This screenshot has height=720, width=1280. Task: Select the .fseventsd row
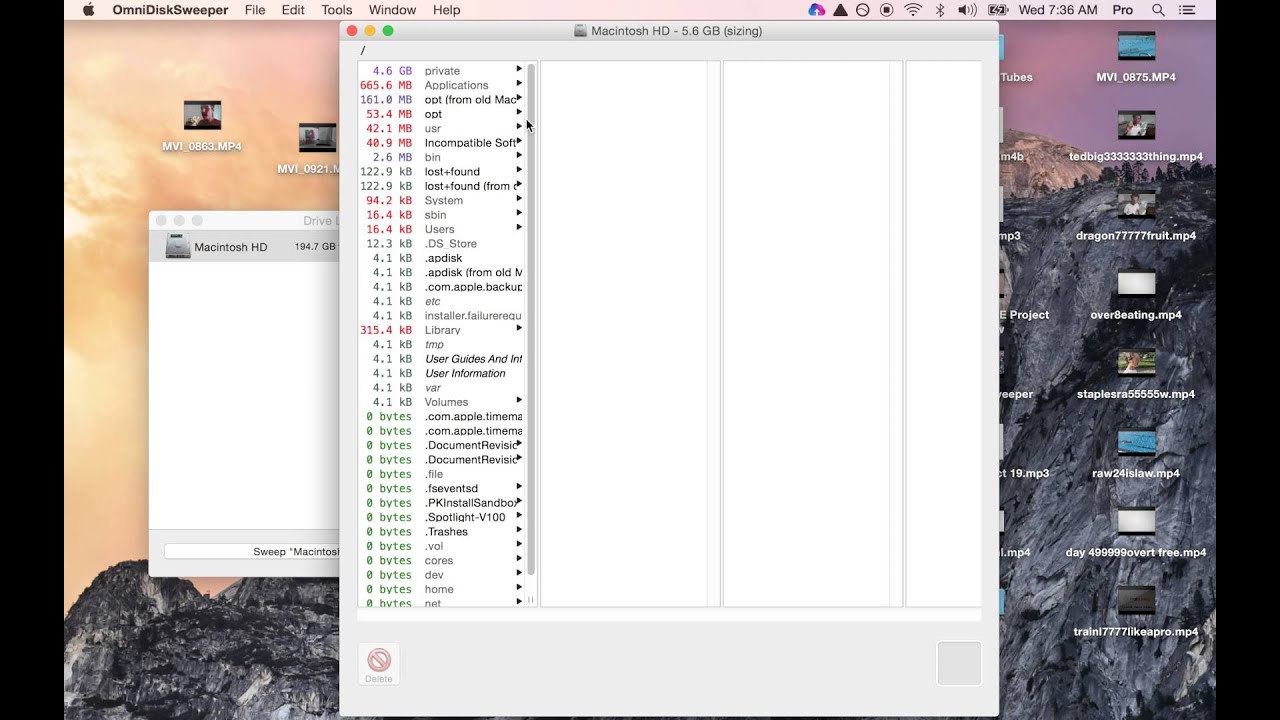[x=441, y=488]
